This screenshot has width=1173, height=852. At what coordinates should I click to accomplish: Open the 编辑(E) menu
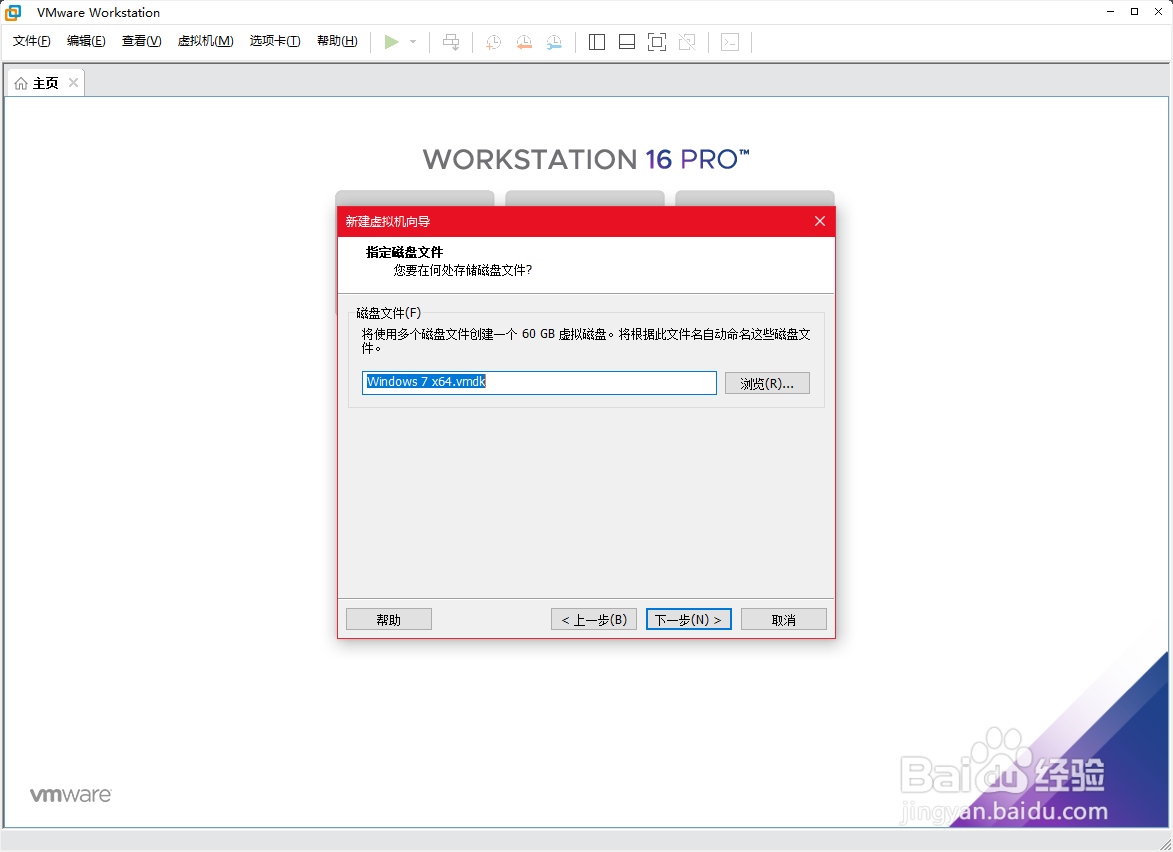pos(86,41)
